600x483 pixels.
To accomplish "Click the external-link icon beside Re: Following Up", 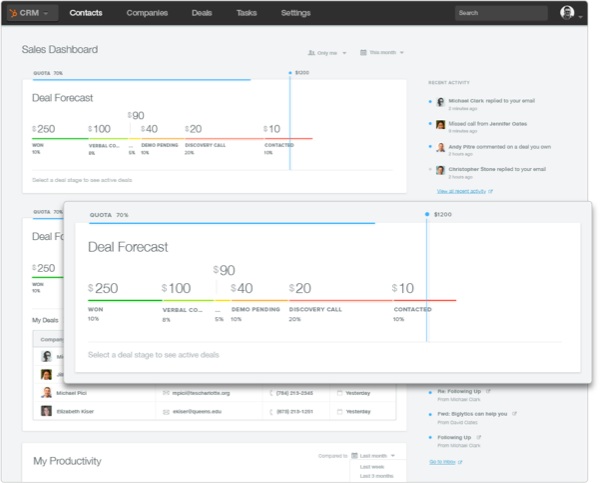I will (x=488, y=391).
